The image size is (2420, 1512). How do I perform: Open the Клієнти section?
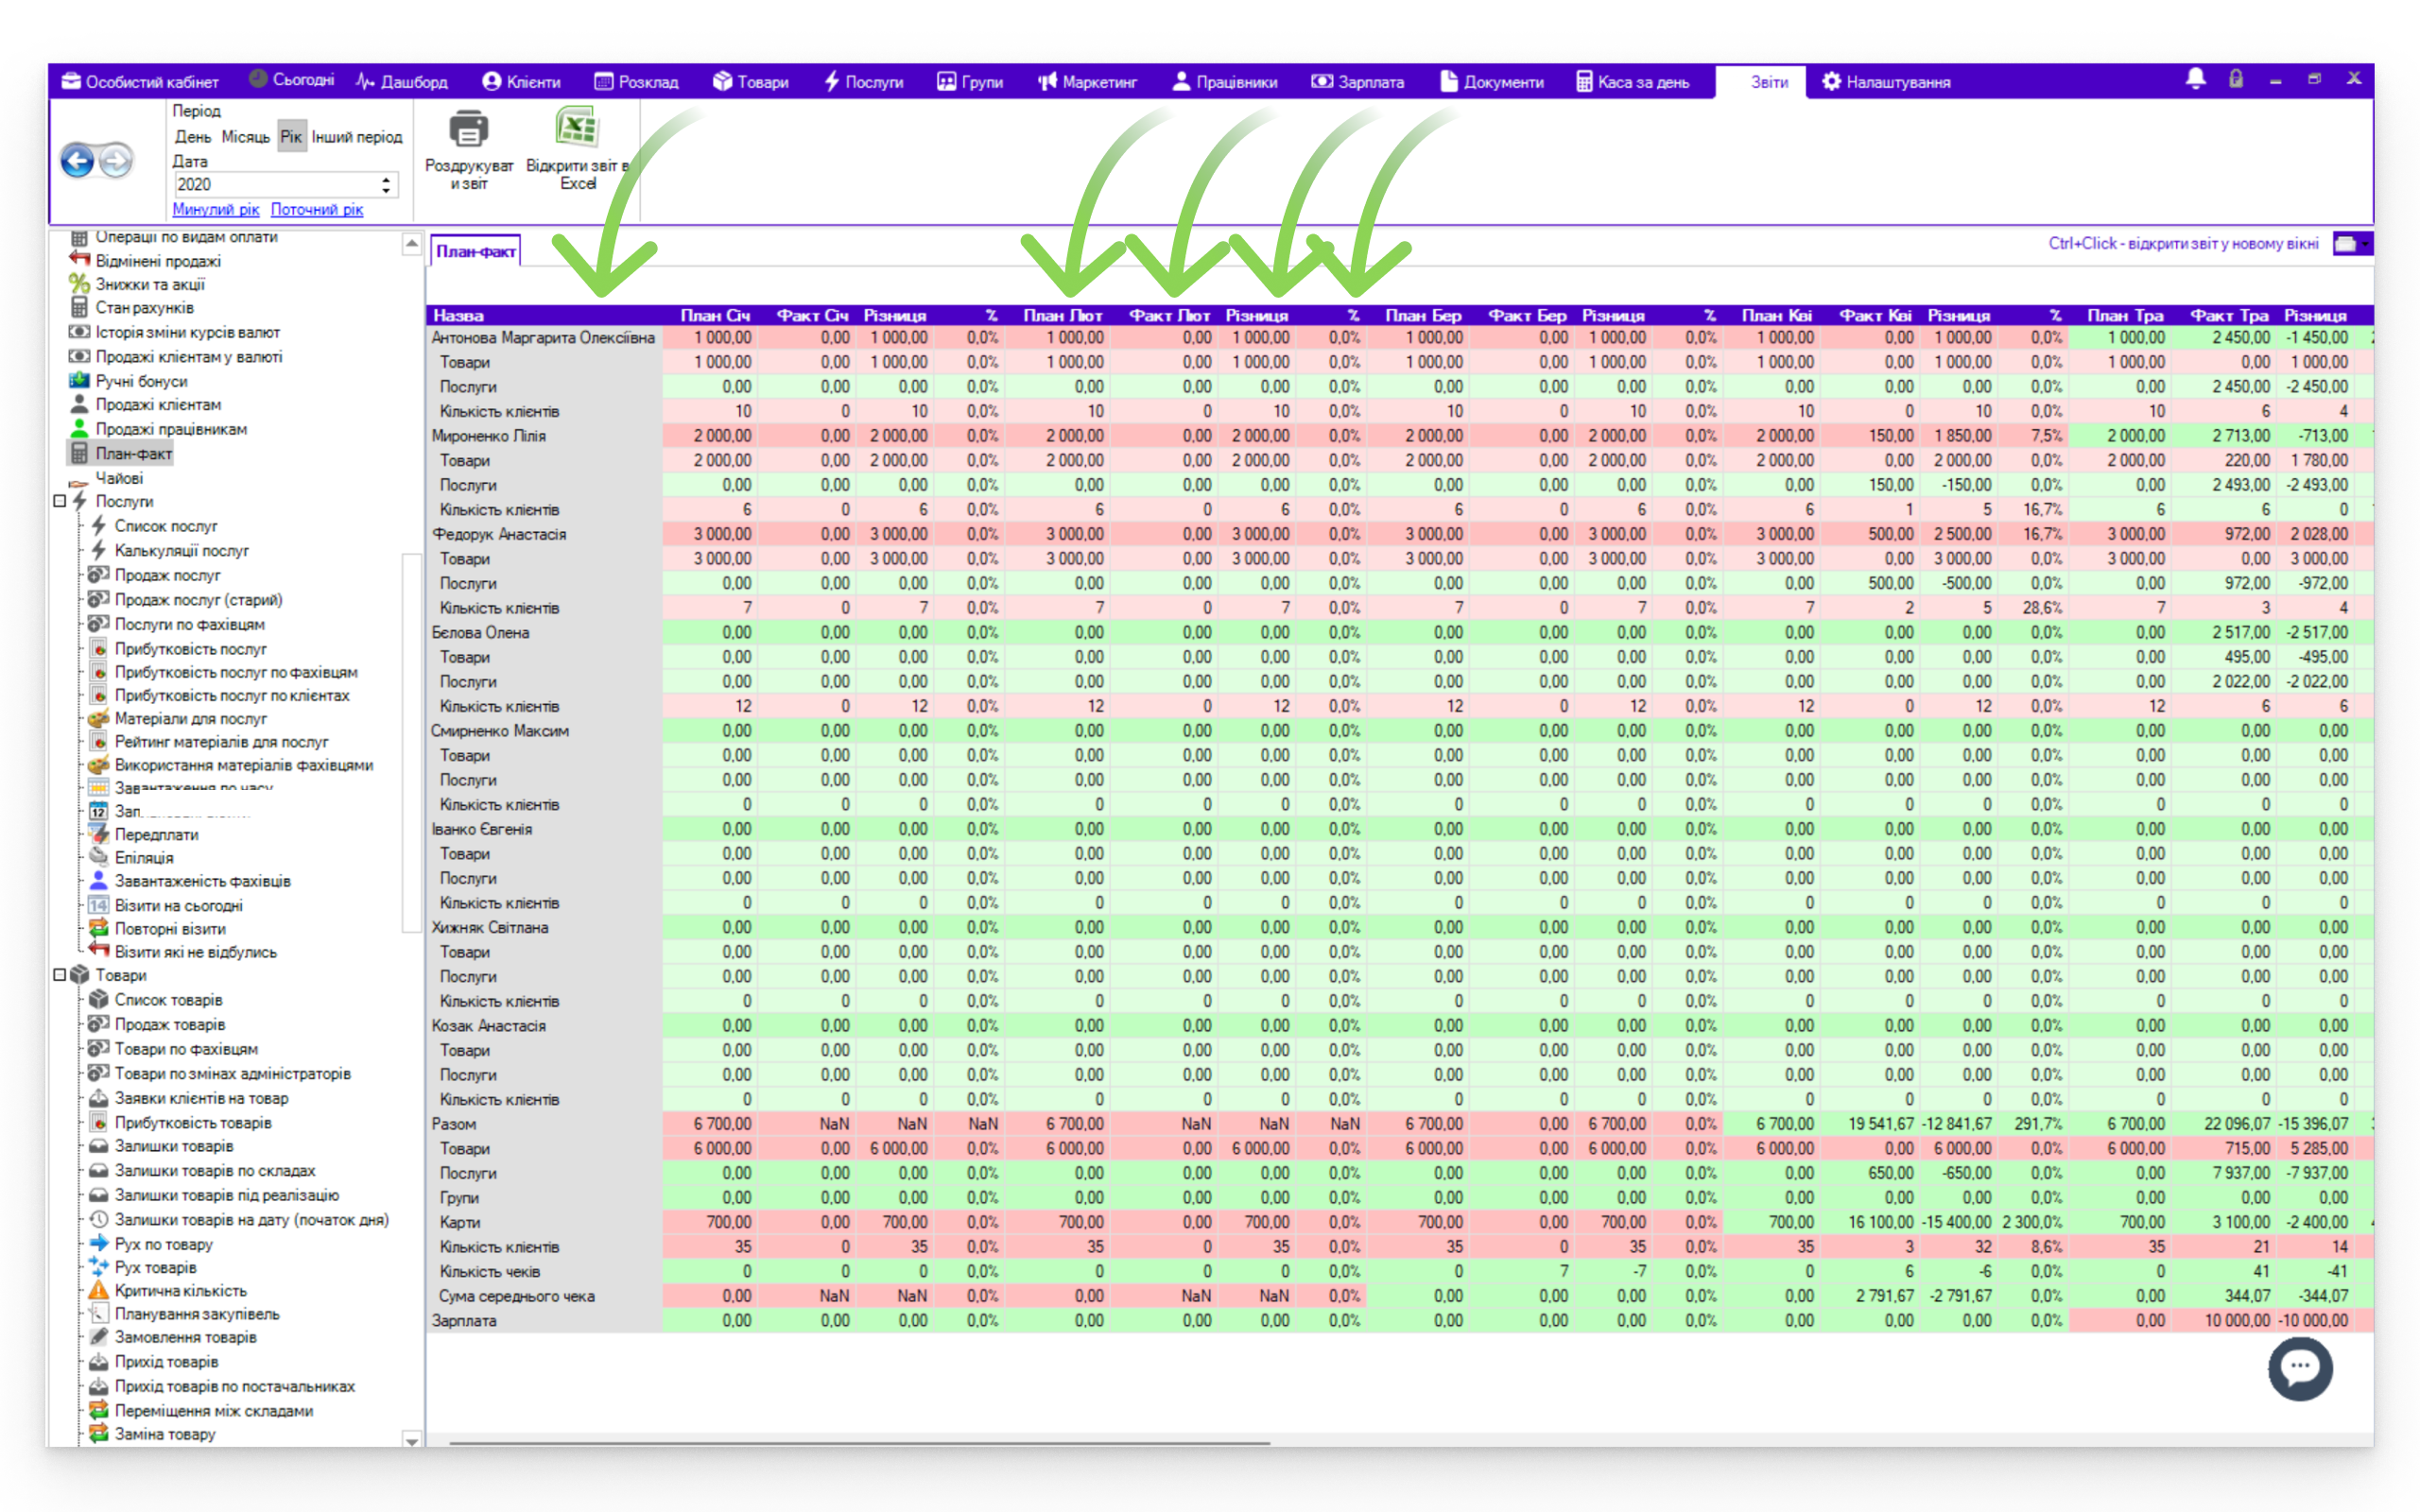pyautogui.click(x=521, y=82)
